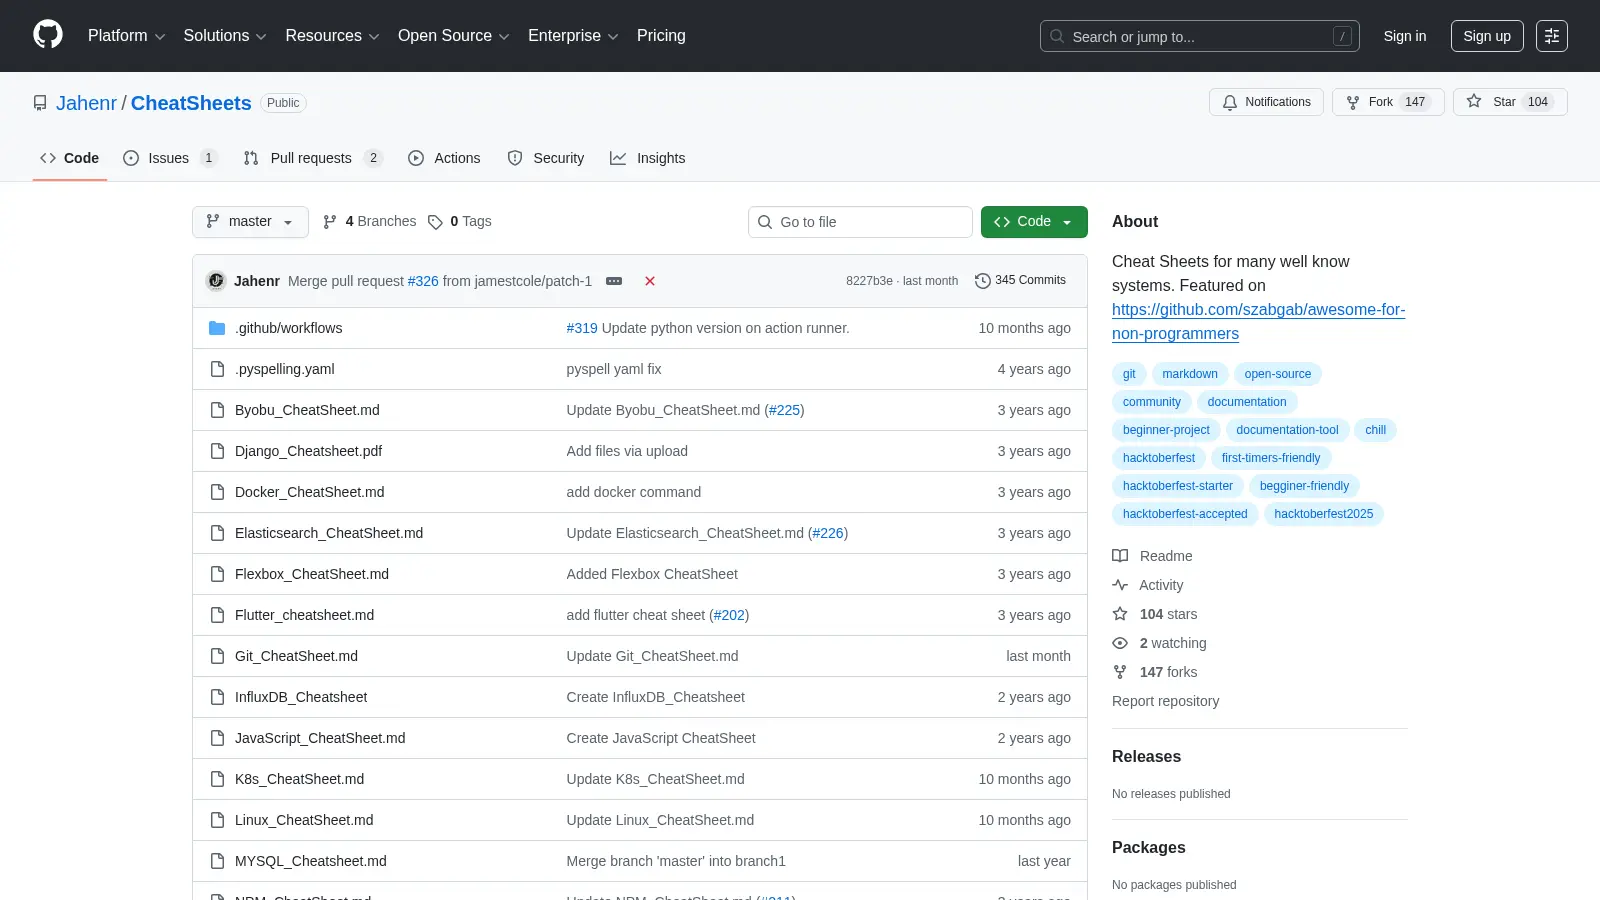Open awesome-for-non-programmers link
The height and width of the screenshot is (900, 1600).
[x=1258, y=322]
